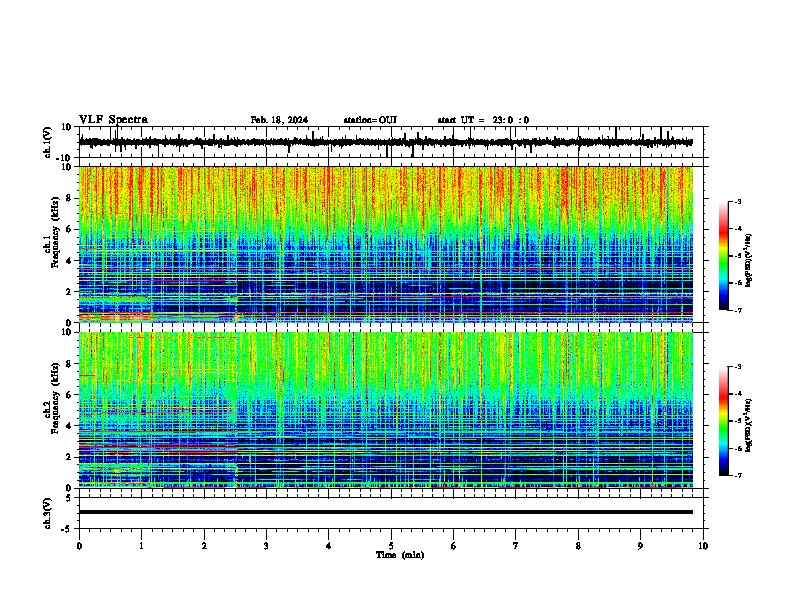Click the "-3" label atop ch.1 color bar
This screenshot has height=612, width=792.
737,201
